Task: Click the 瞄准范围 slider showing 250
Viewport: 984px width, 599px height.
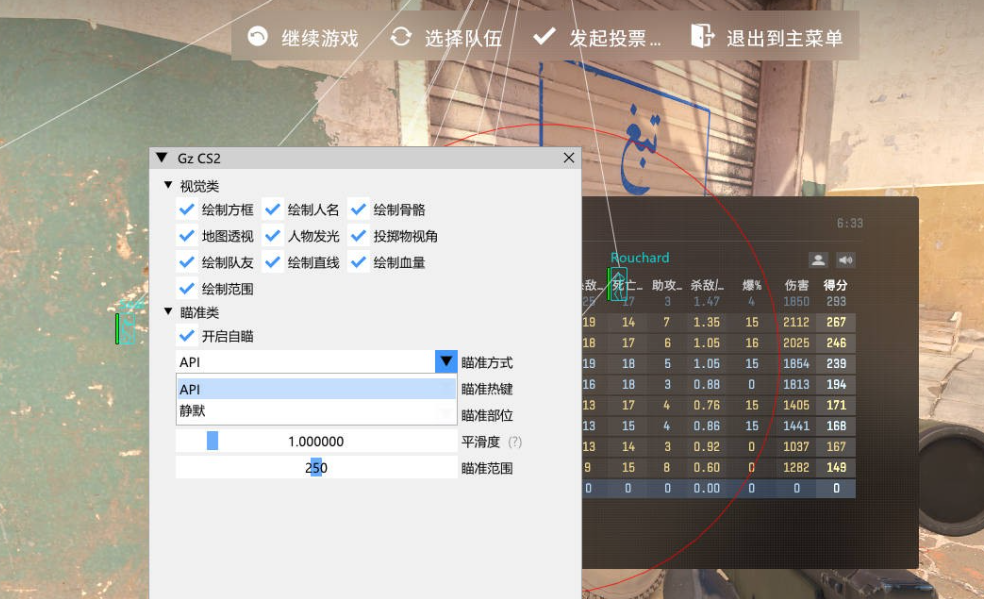Action: (316, 467)
